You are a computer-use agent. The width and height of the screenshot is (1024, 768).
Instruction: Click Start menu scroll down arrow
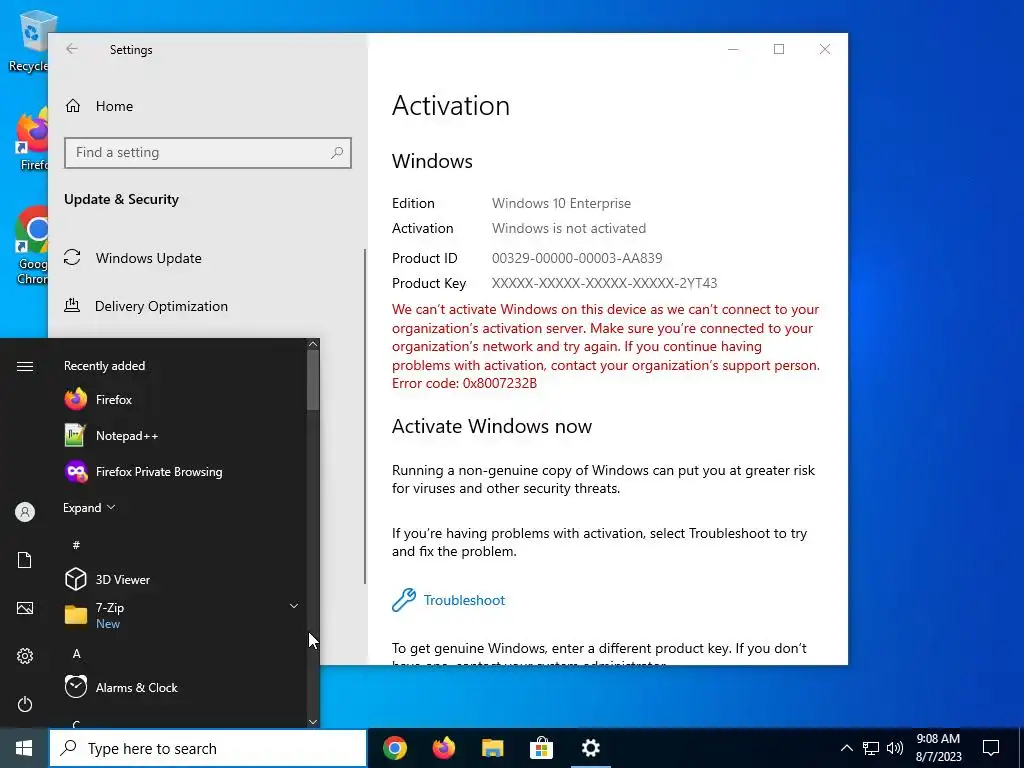(313, 722)
